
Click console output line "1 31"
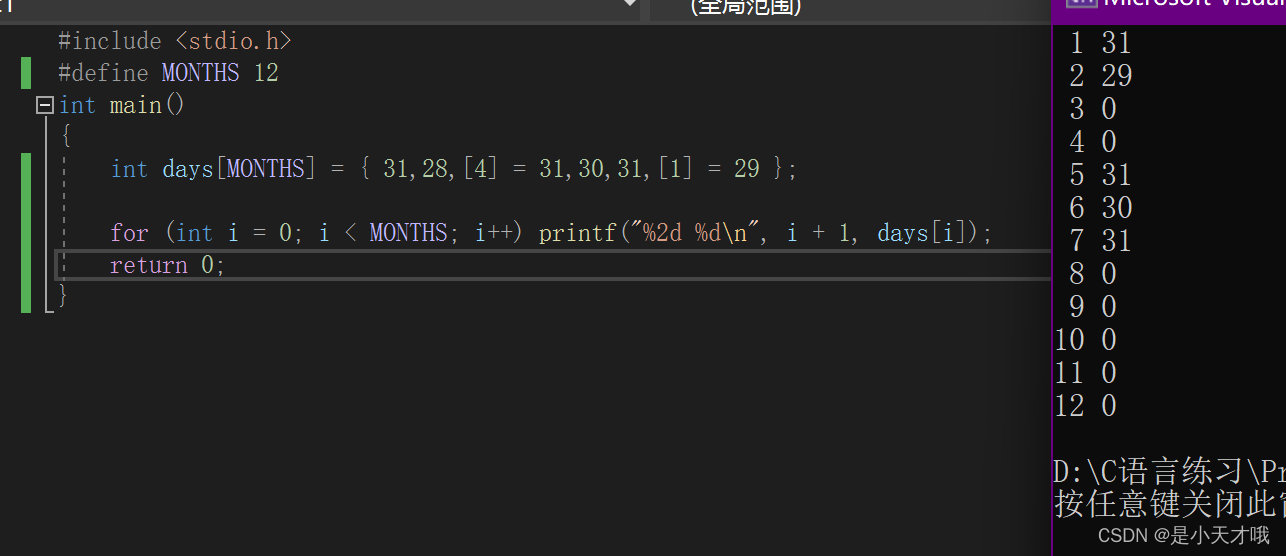1100,43
